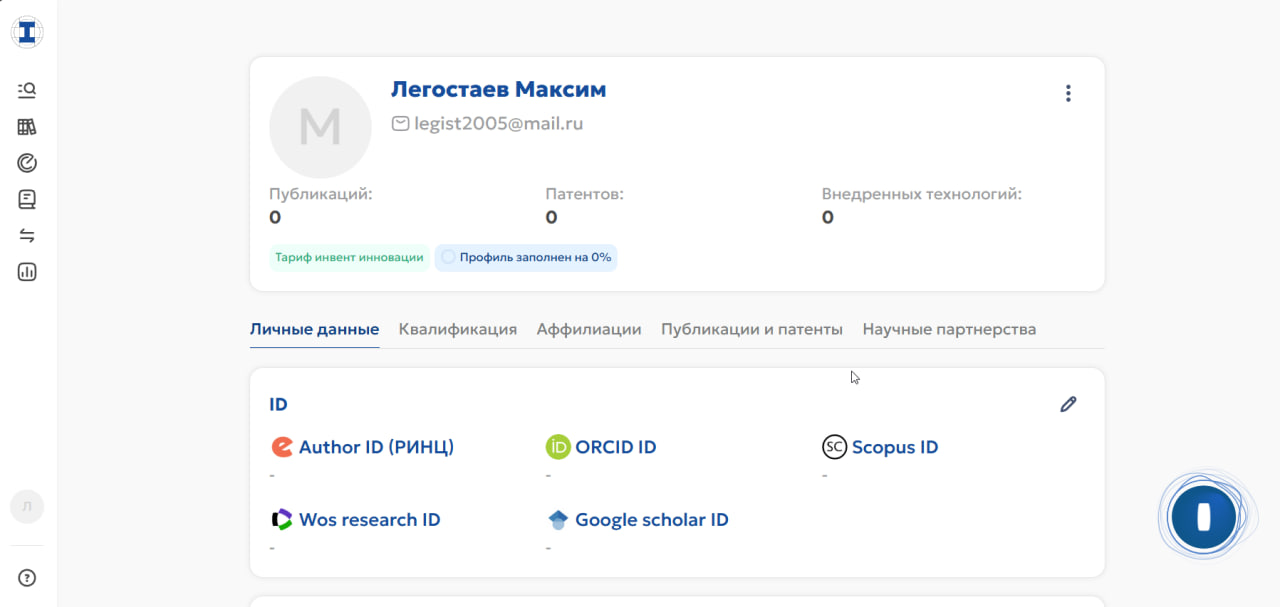Click the site logo at top left

27,32
